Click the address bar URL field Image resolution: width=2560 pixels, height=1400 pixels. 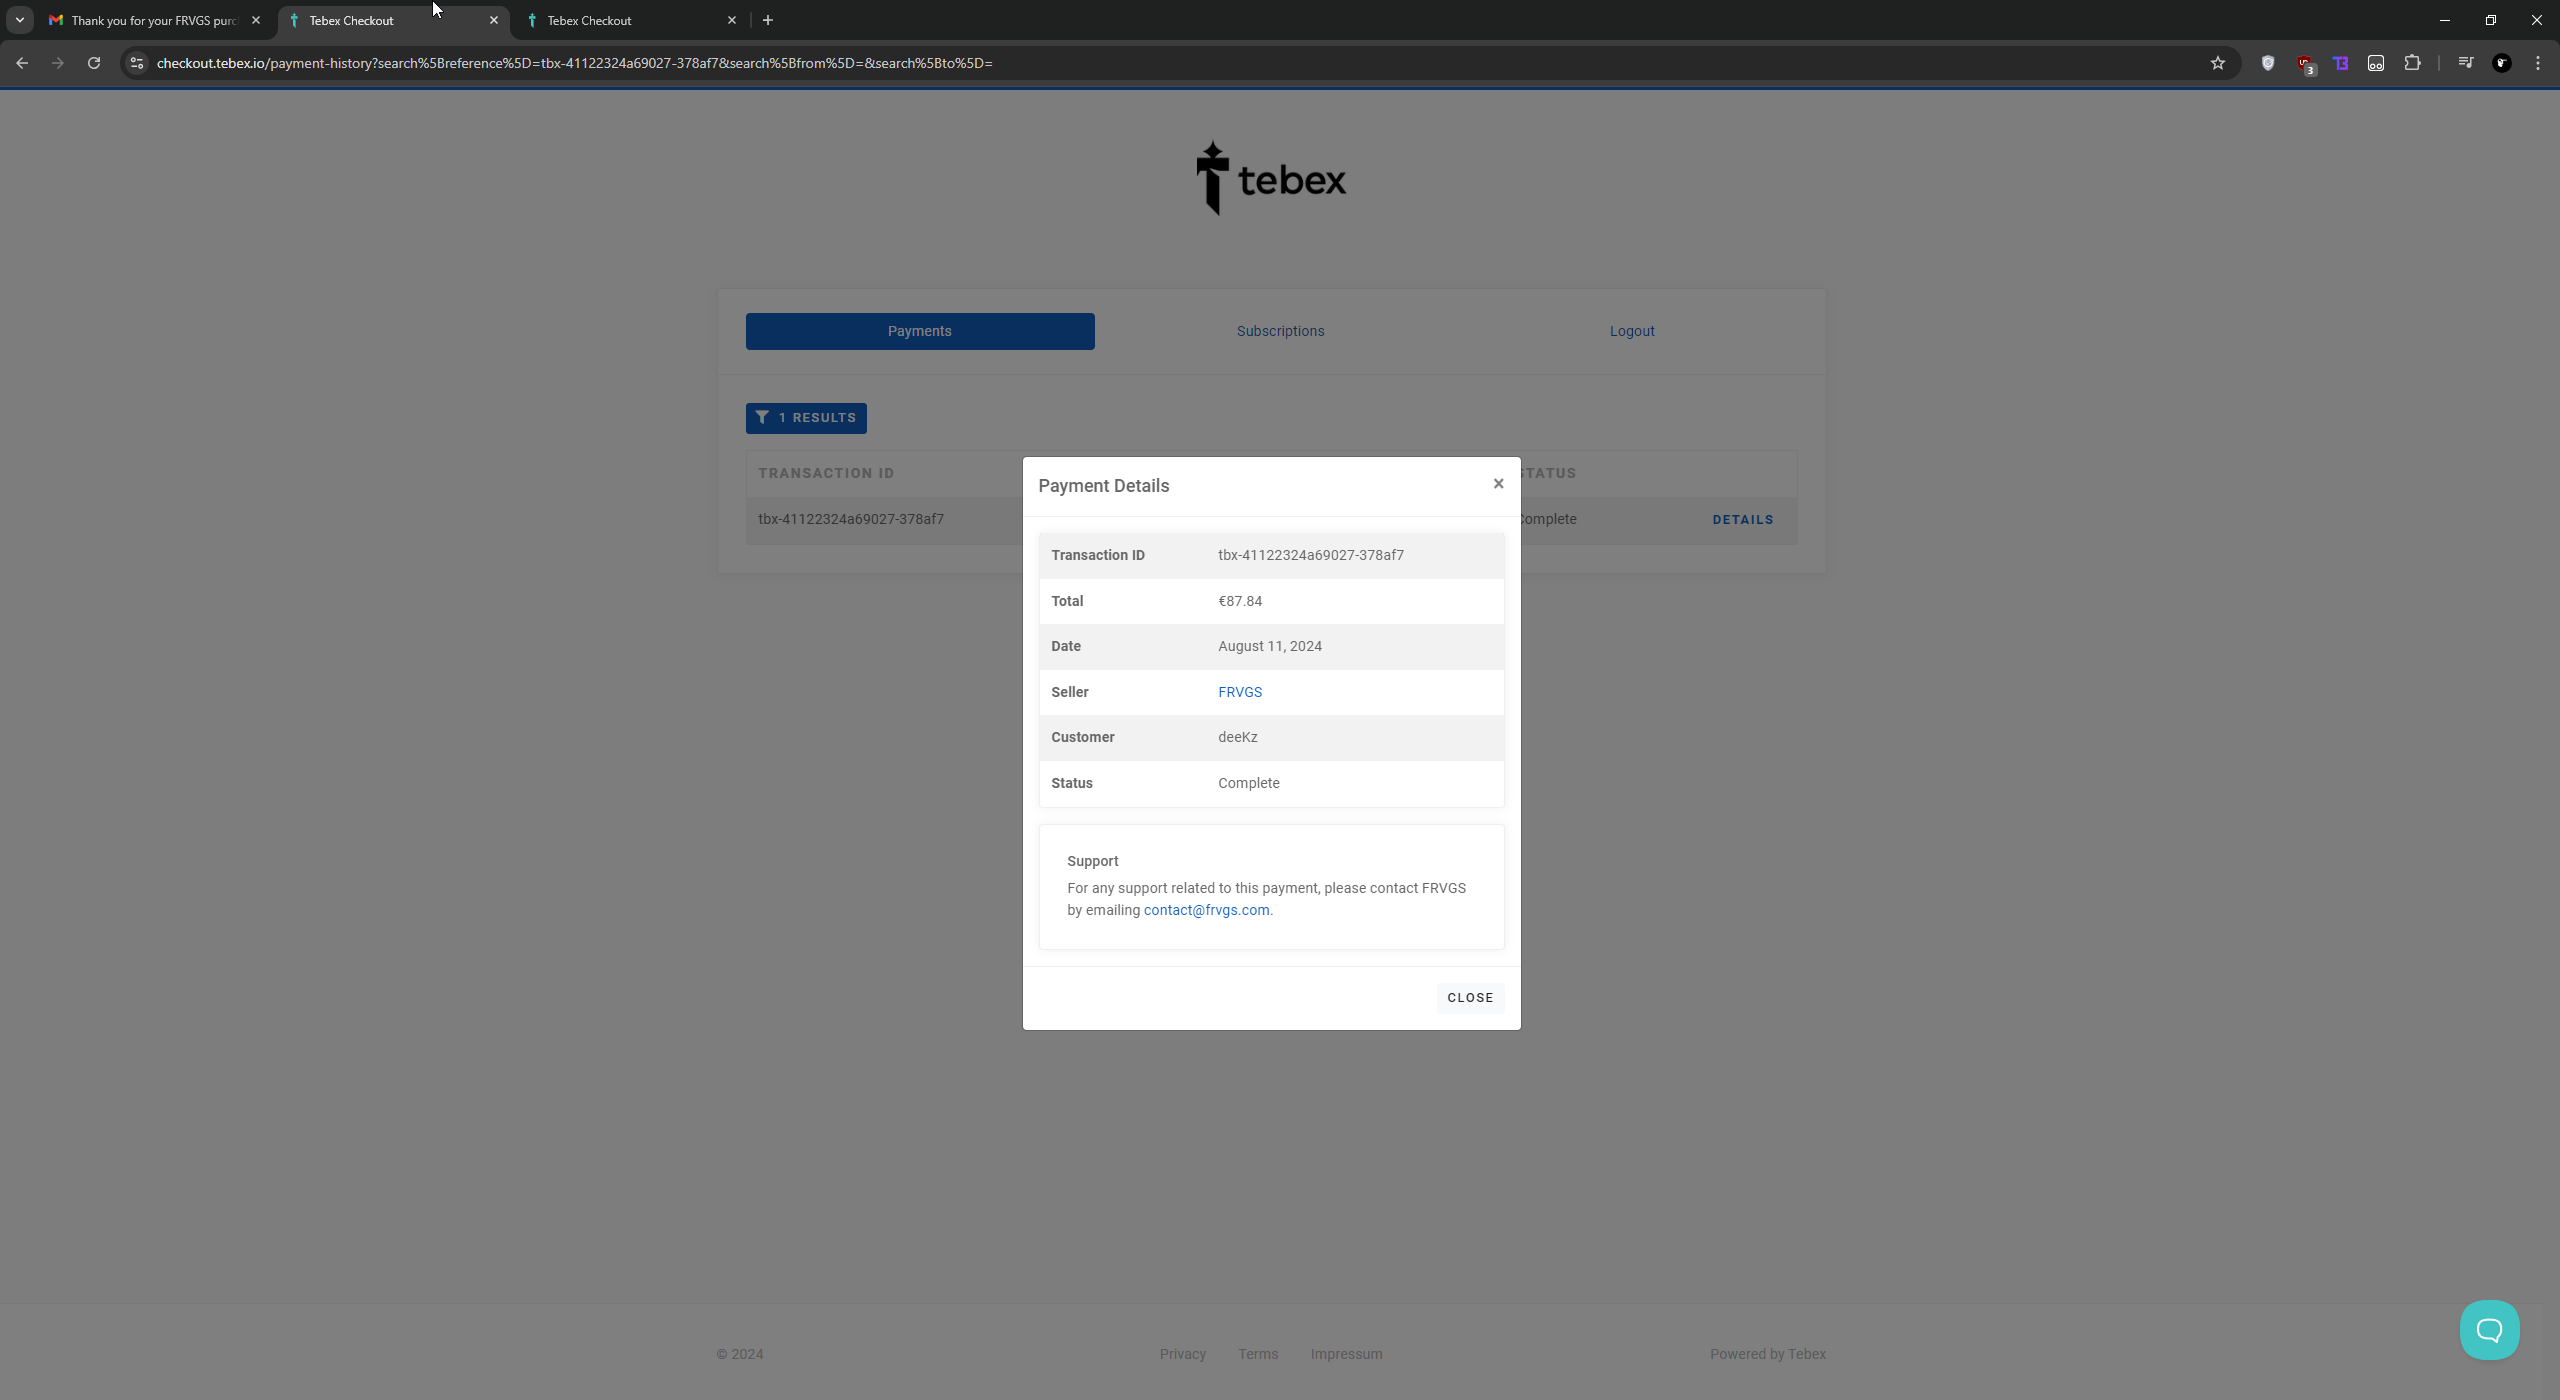click(1100, 63)
